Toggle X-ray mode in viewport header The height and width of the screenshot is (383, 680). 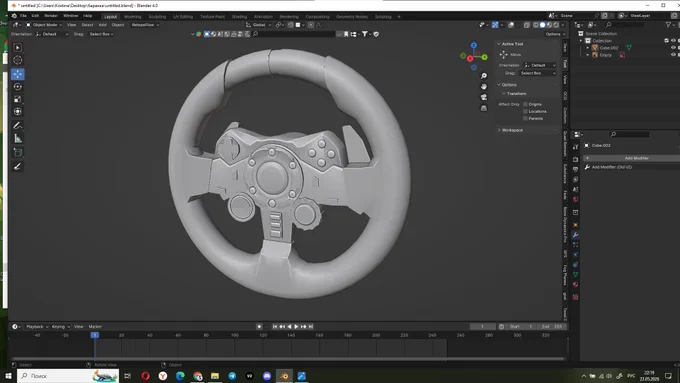pyautogui.click(x=527, y=25)
